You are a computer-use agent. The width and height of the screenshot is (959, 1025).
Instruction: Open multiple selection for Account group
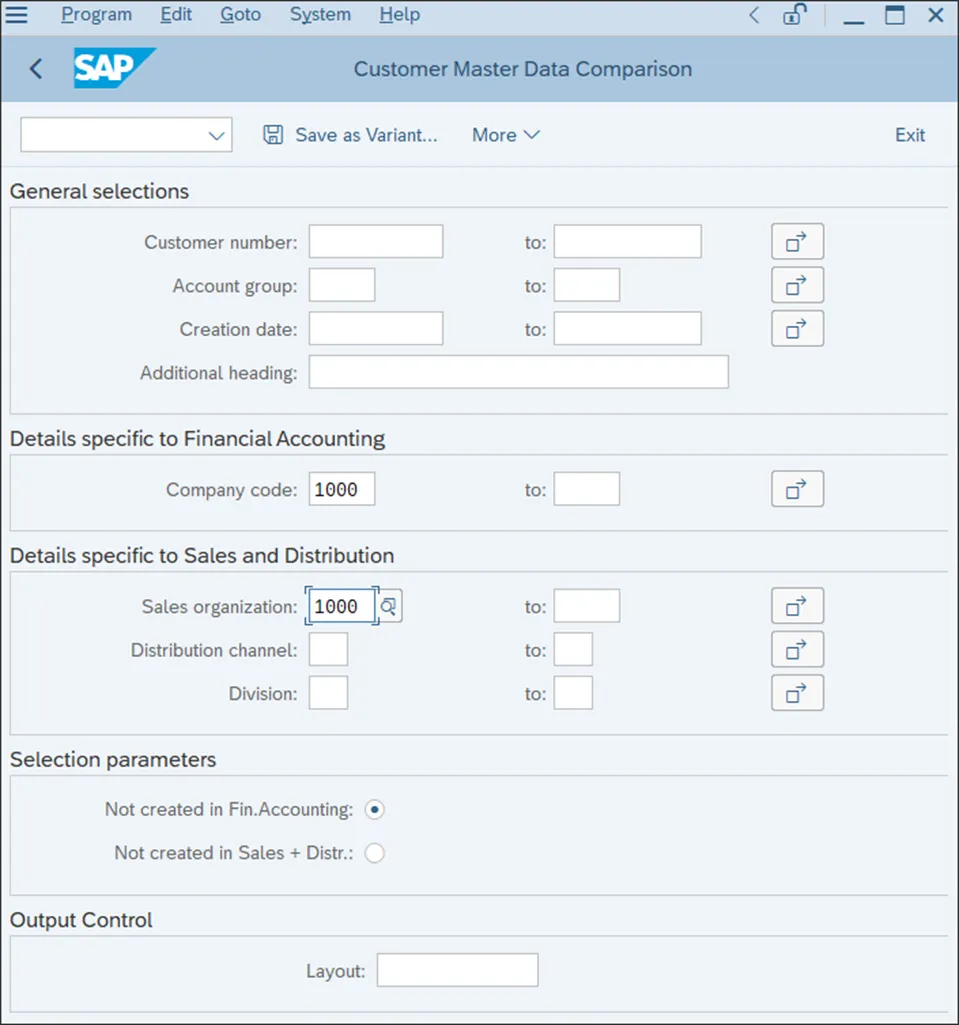(x=797, y=286)
